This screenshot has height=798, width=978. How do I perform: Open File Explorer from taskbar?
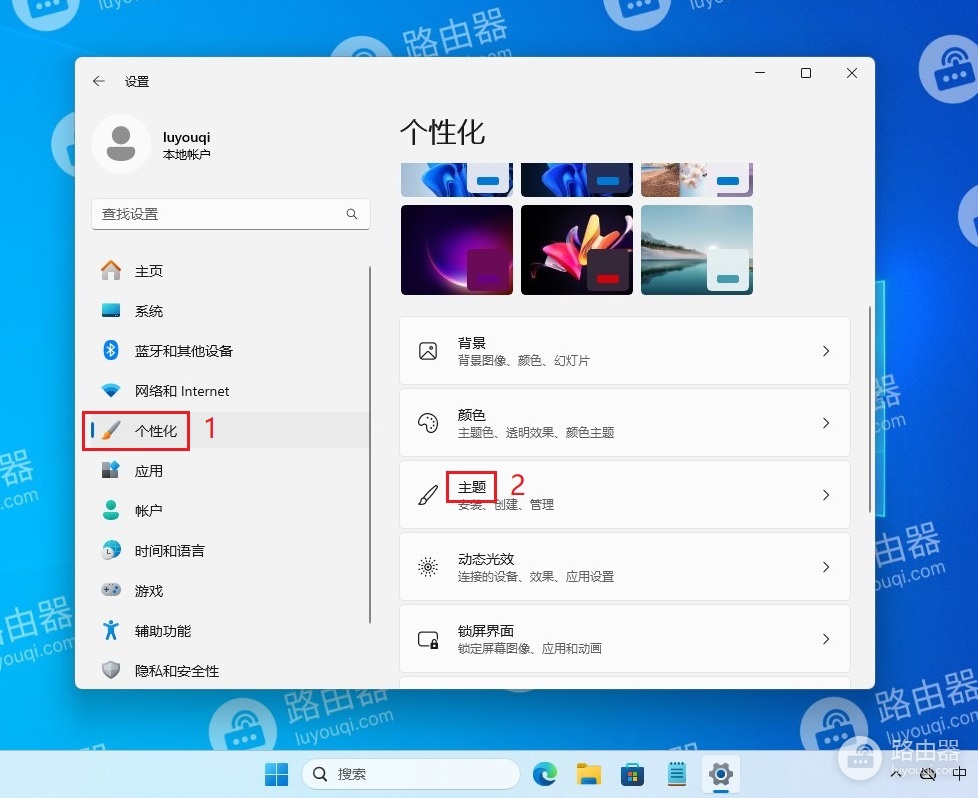point(588,774)
